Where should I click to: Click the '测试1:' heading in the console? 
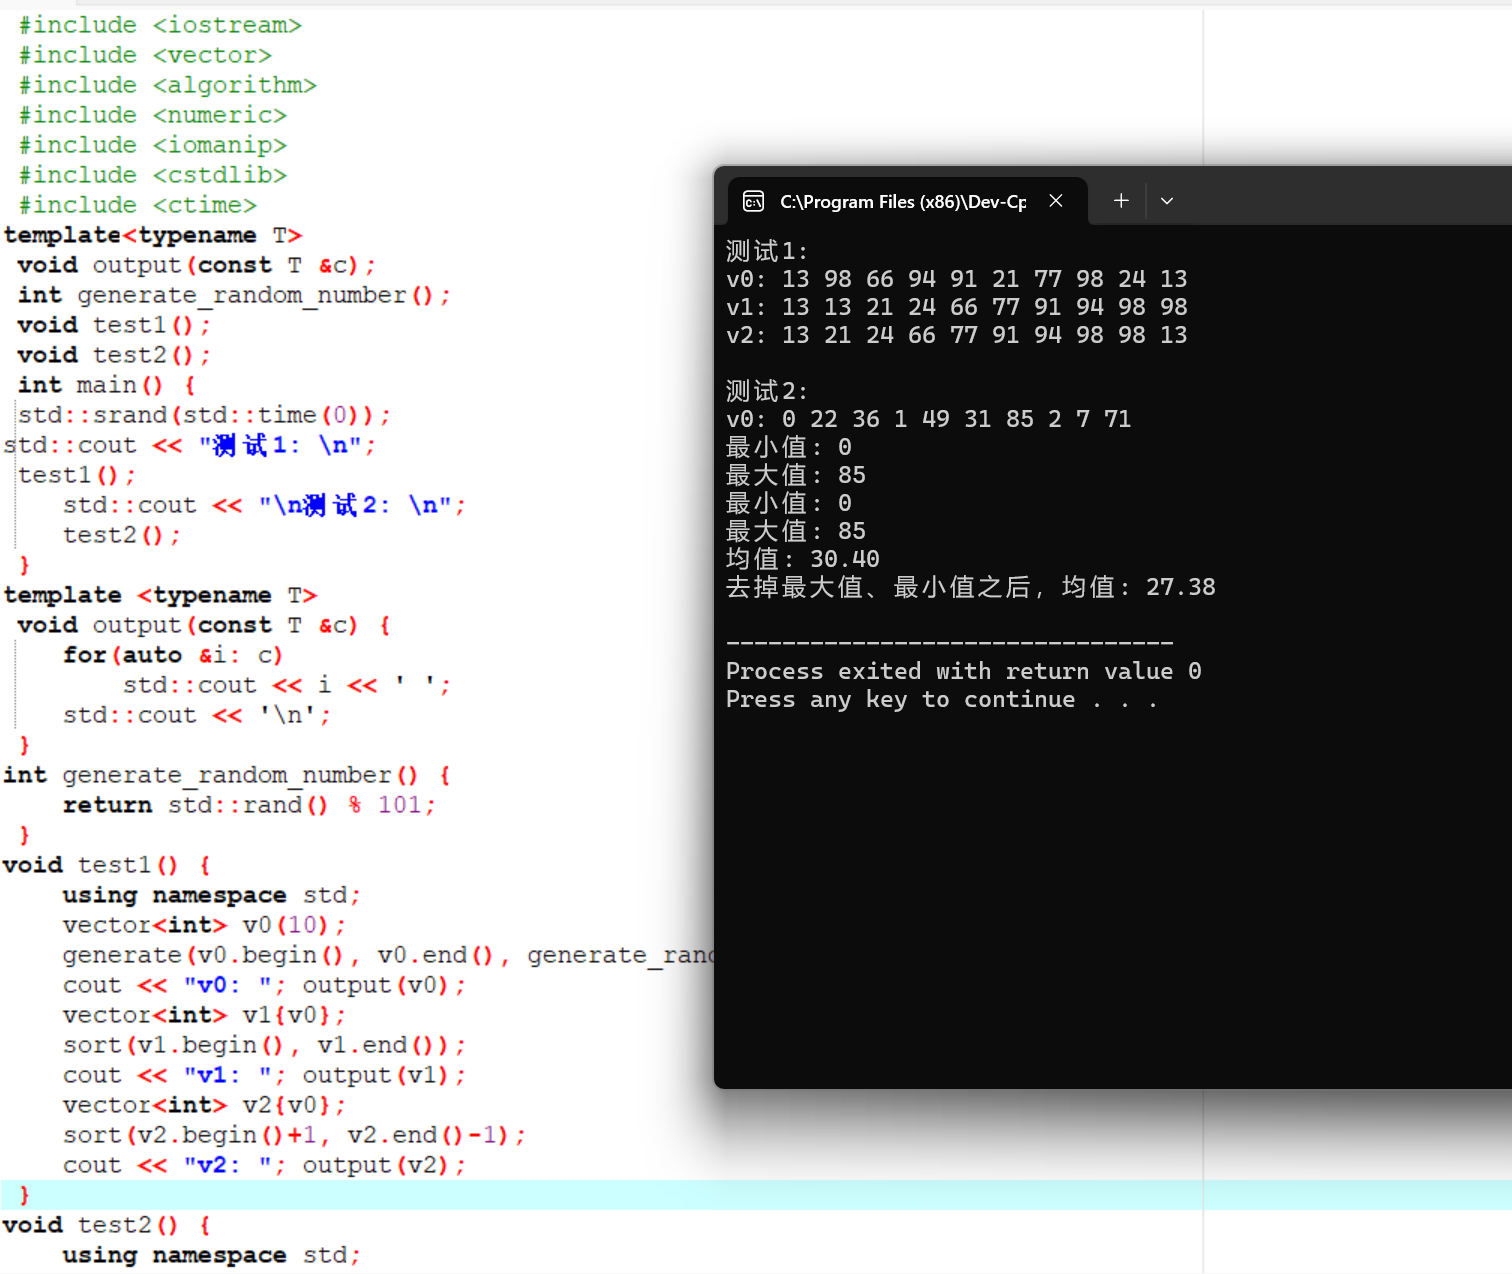click(766, 250)
